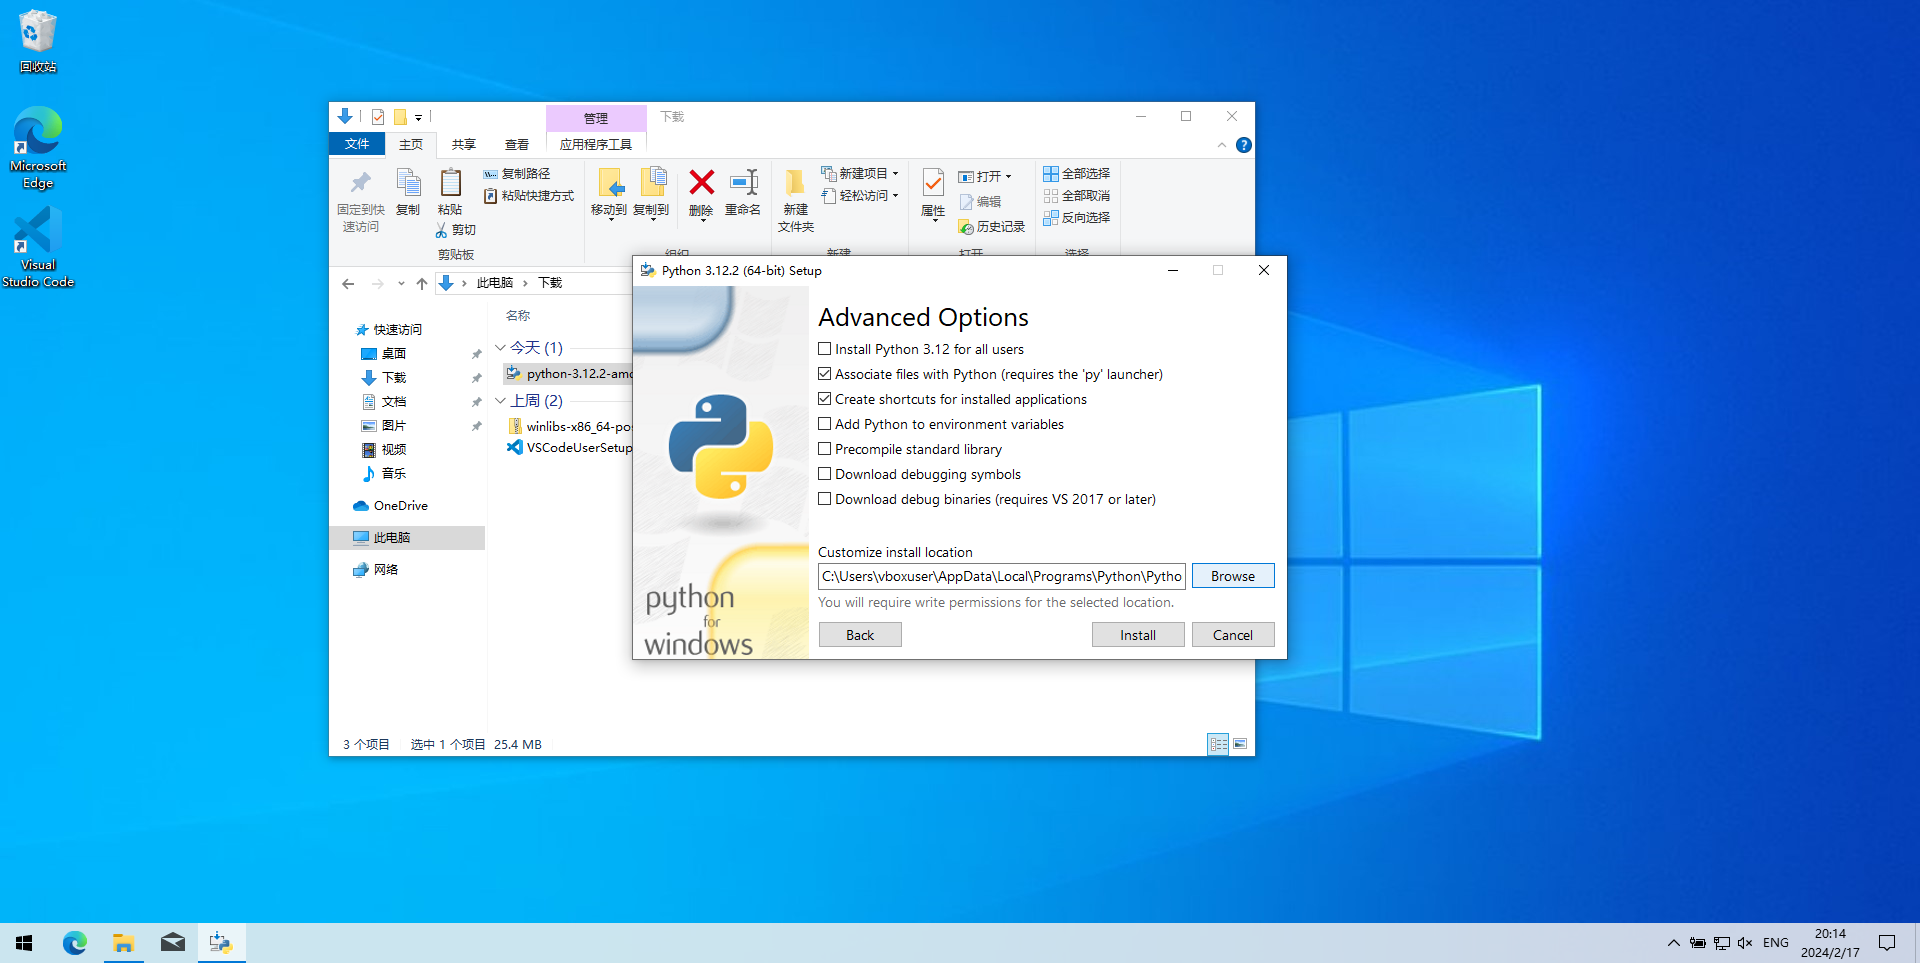This screenshot has width=1920, height=963.
Task: Click the Copy path icon in ribbon
Action: click(x=490, y=174)
